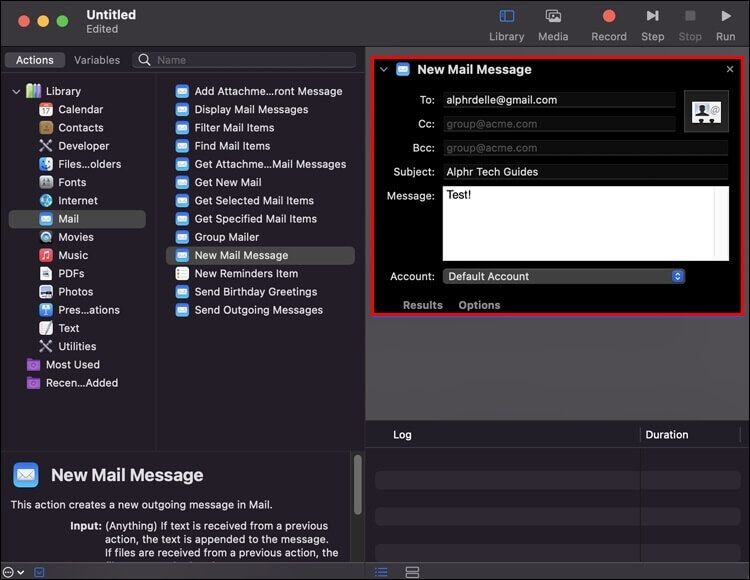Show the variables list view
The width and height of the screenshot is (750, 580).
[412, 572]
